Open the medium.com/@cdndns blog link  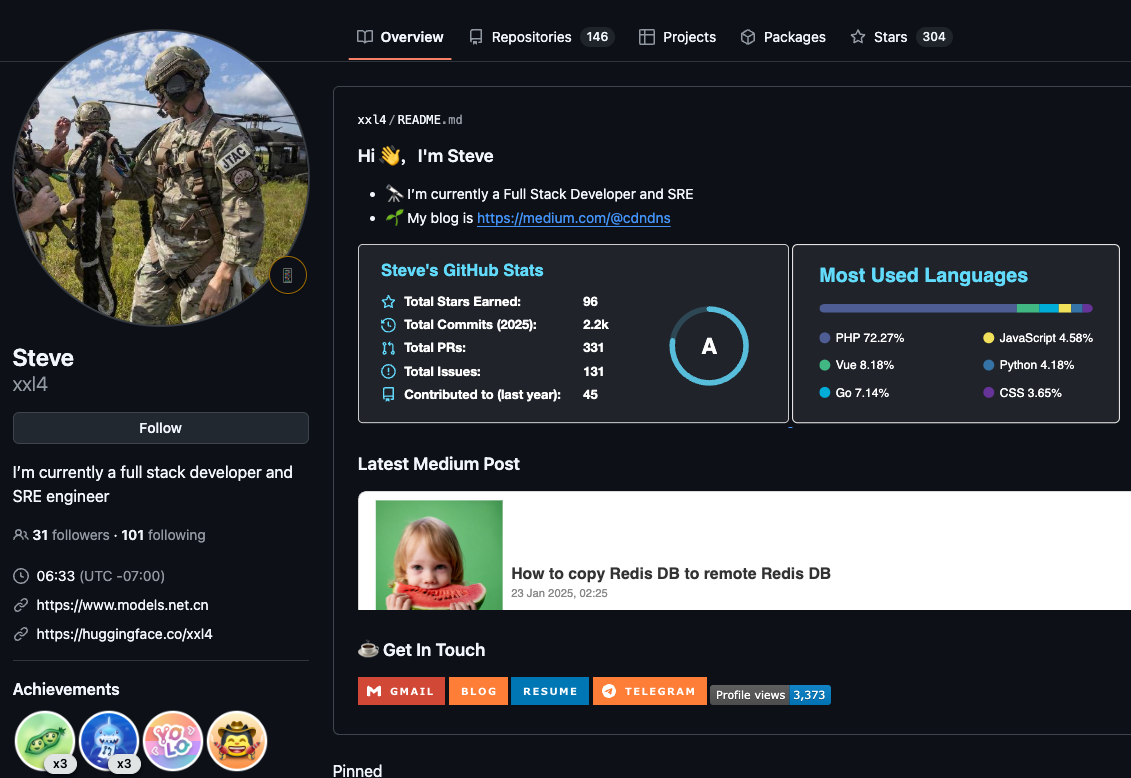click(x=573, y=218)
